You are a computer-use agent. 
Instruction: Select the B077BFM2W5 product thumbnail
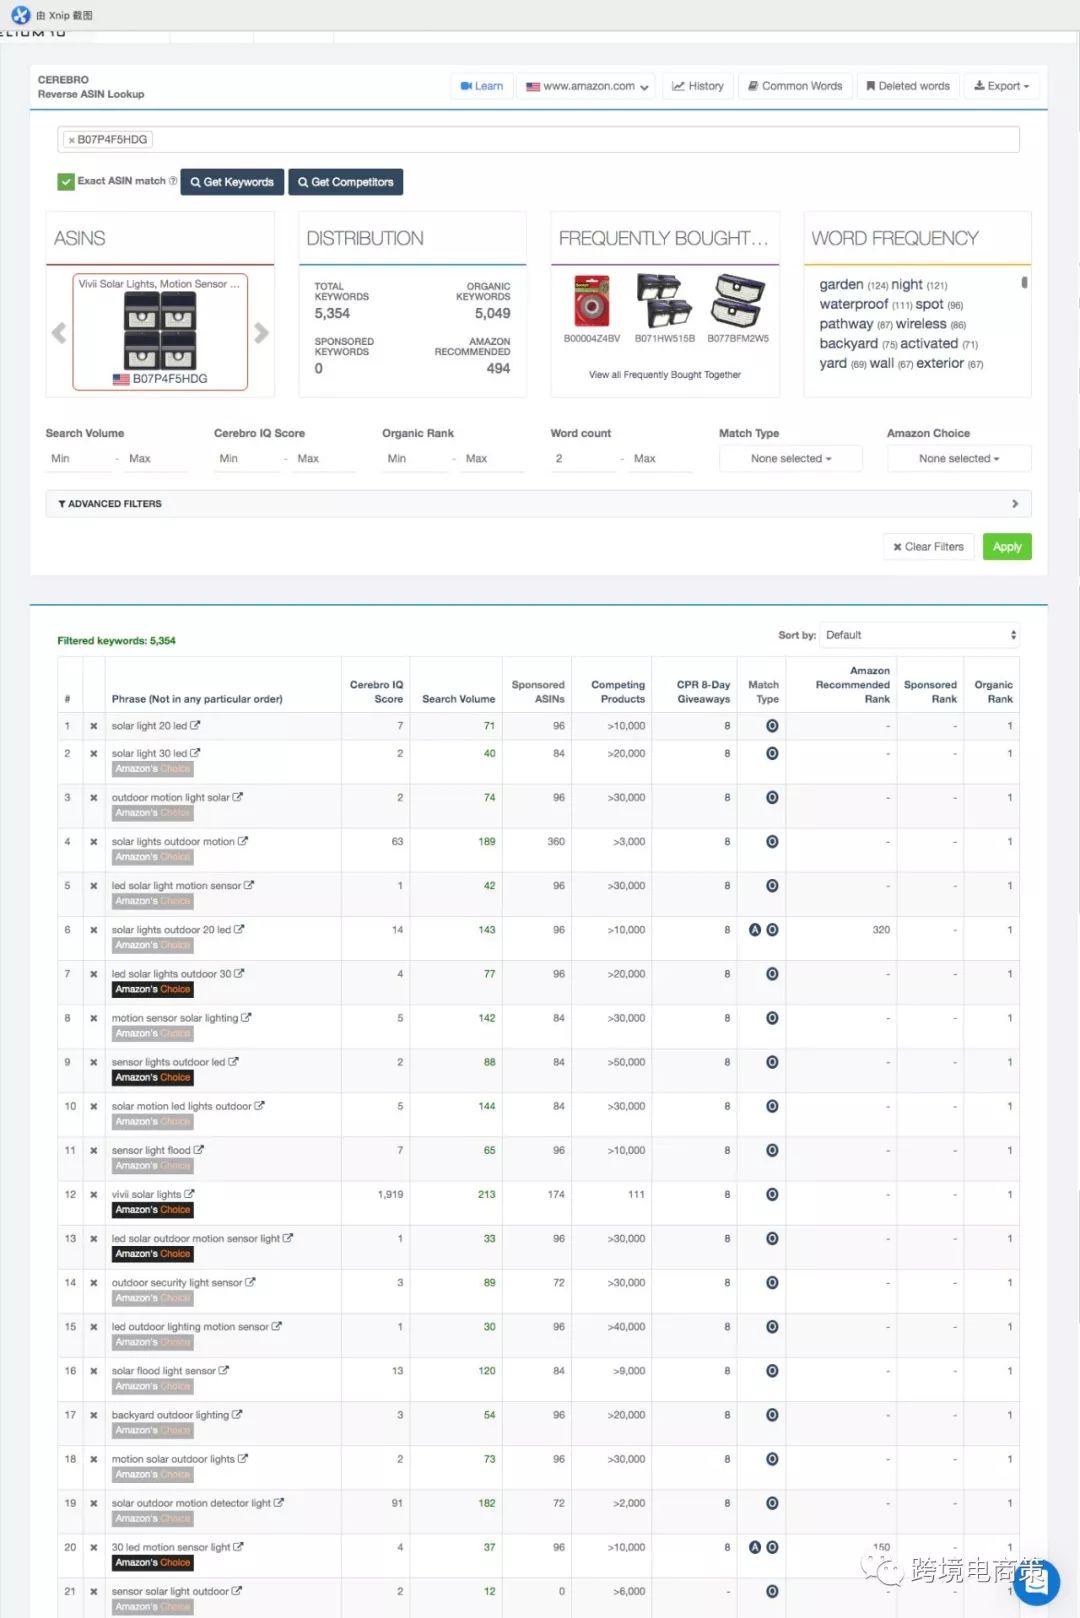click(738, 302)
